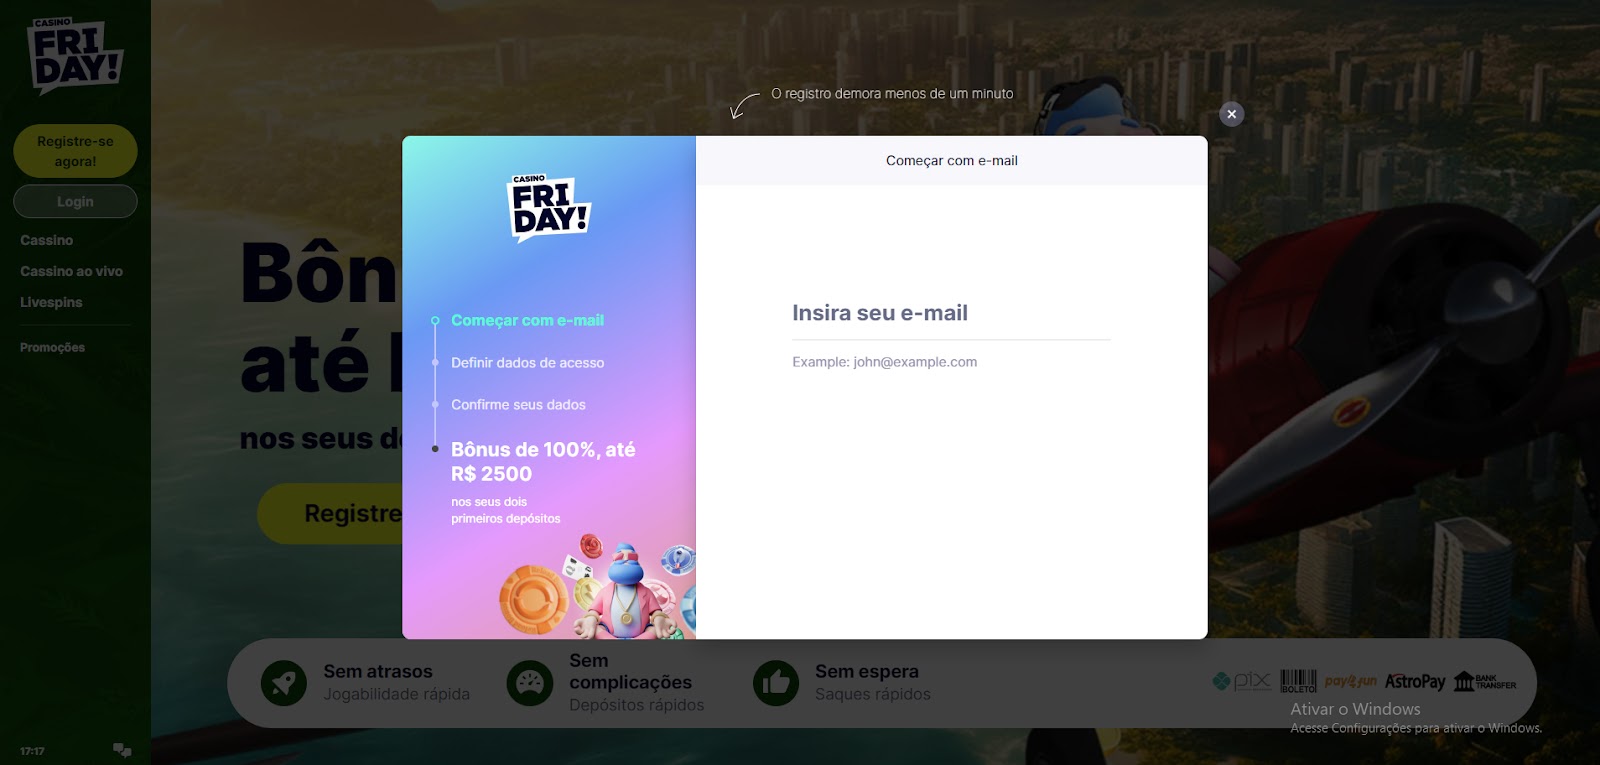Open the Cassino ao vivo menu item
1600x765 pixels.
point(71,271)
